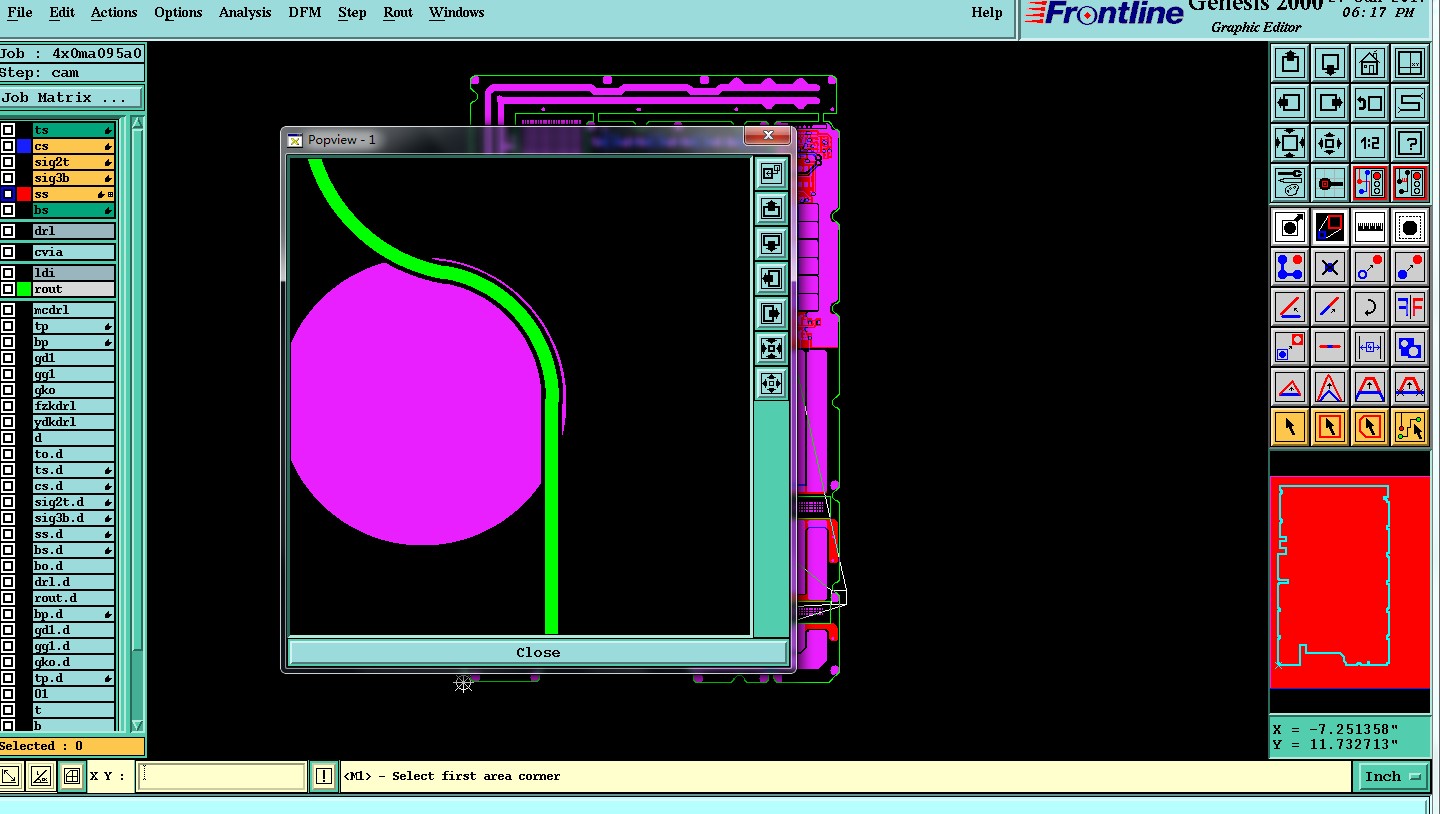Image resolution: width=1440 pixels, height=814 pixels.
Task: Click layer list scroll up arrow
Action: [138, 124]
